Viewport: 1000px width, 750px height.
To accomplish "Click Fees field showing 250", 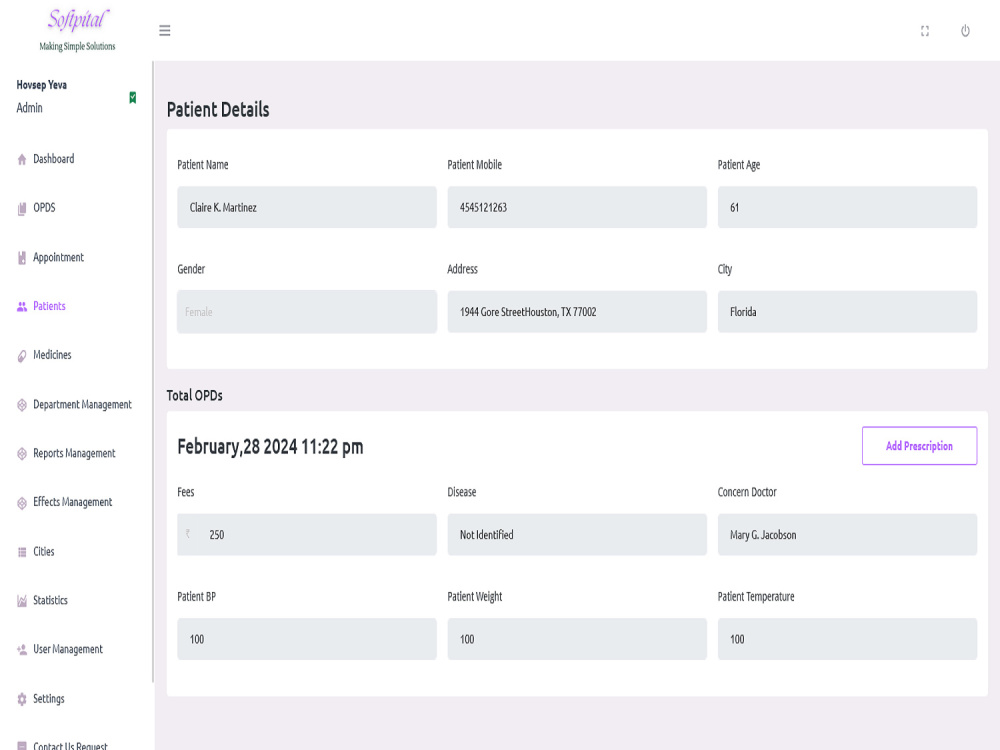I will click(x=307, y=534).
